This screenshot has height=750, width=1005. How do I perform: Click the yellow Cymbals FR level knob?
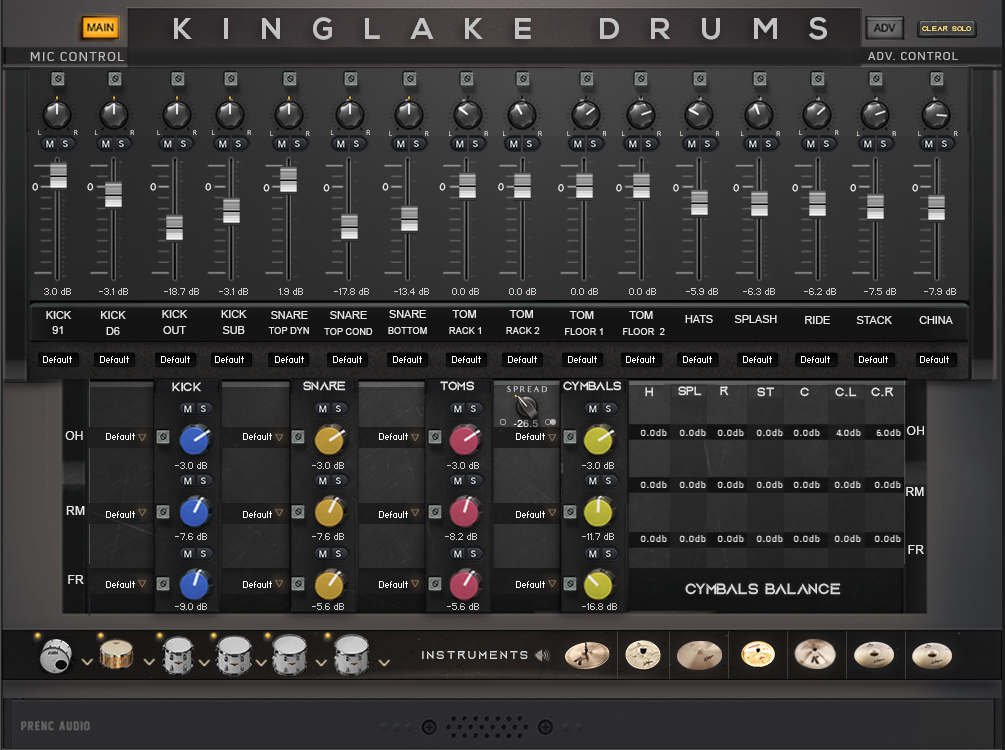click(598, 583)
